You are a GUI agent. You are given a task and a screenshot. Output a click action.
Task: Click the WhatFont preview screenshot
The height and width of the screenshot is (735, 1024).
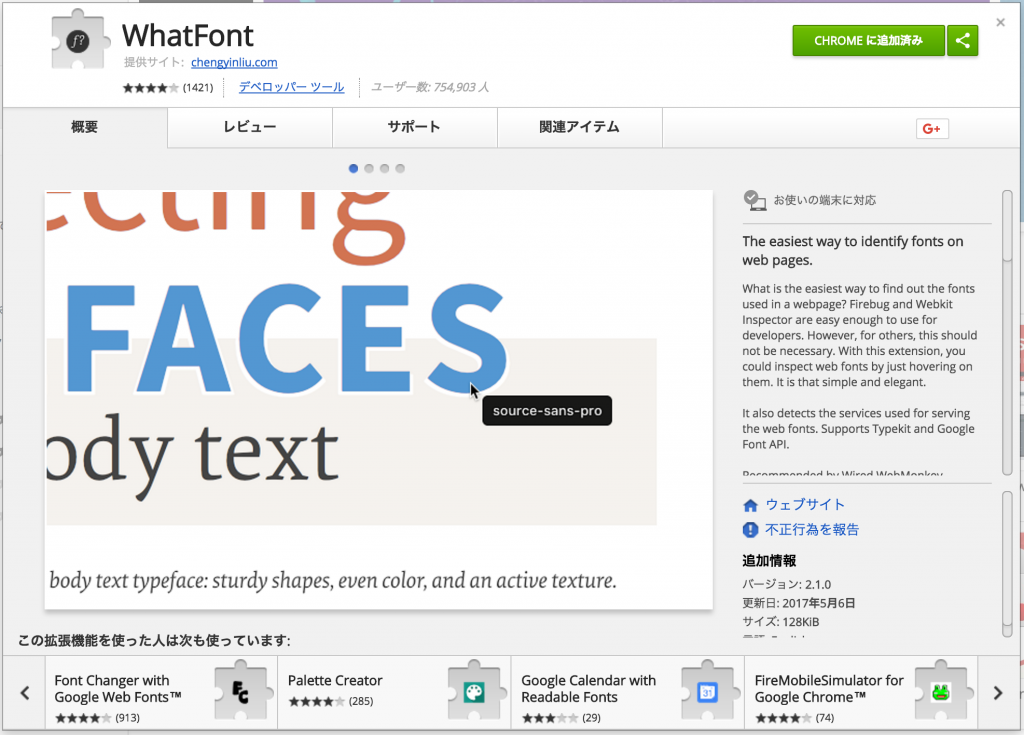379,400
